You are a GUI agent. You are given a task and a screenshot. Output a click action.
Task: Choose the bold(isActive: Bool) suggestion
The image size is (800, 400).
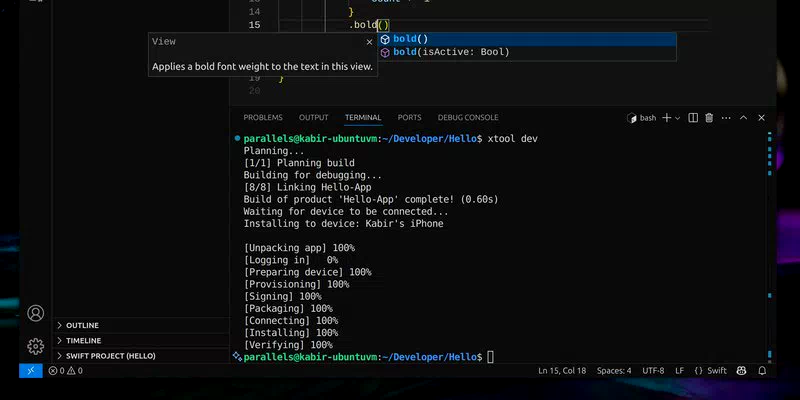[527, 53]
